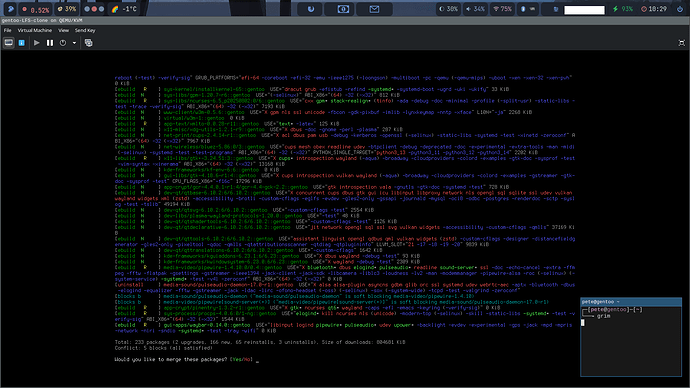
Task: Click the battery 93% indicator
Action: point(623,9)
